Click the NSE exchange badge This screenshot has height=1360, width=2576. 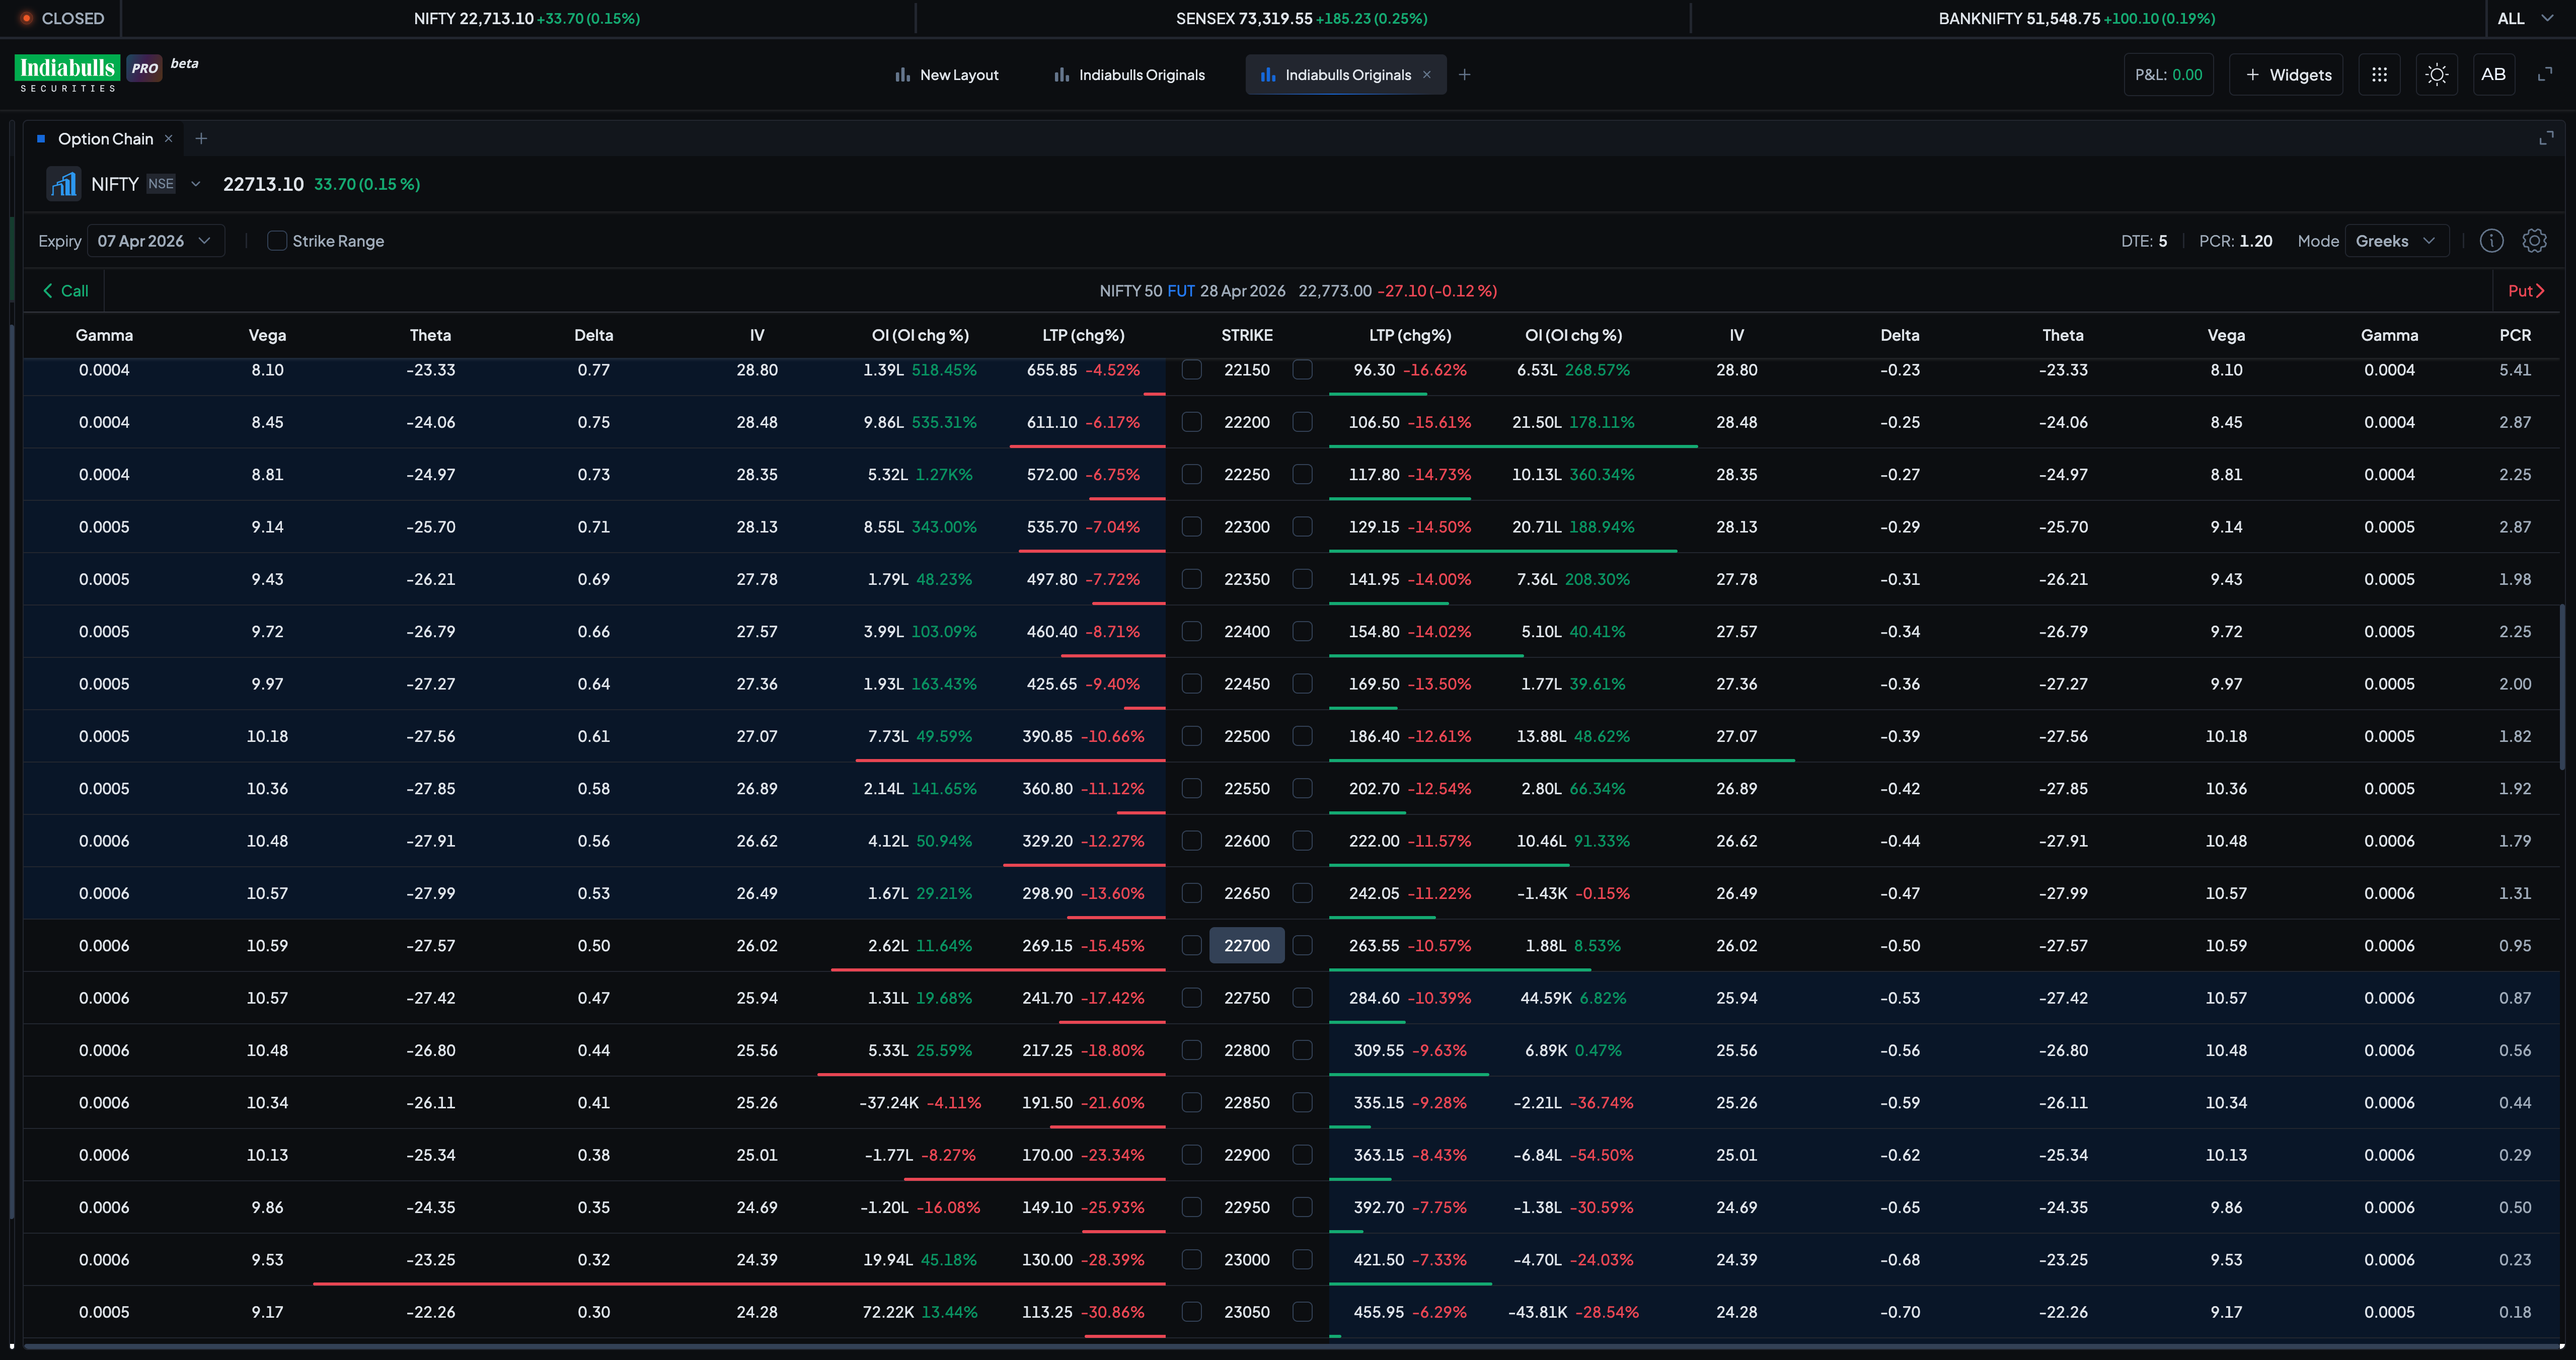[160, 184]
